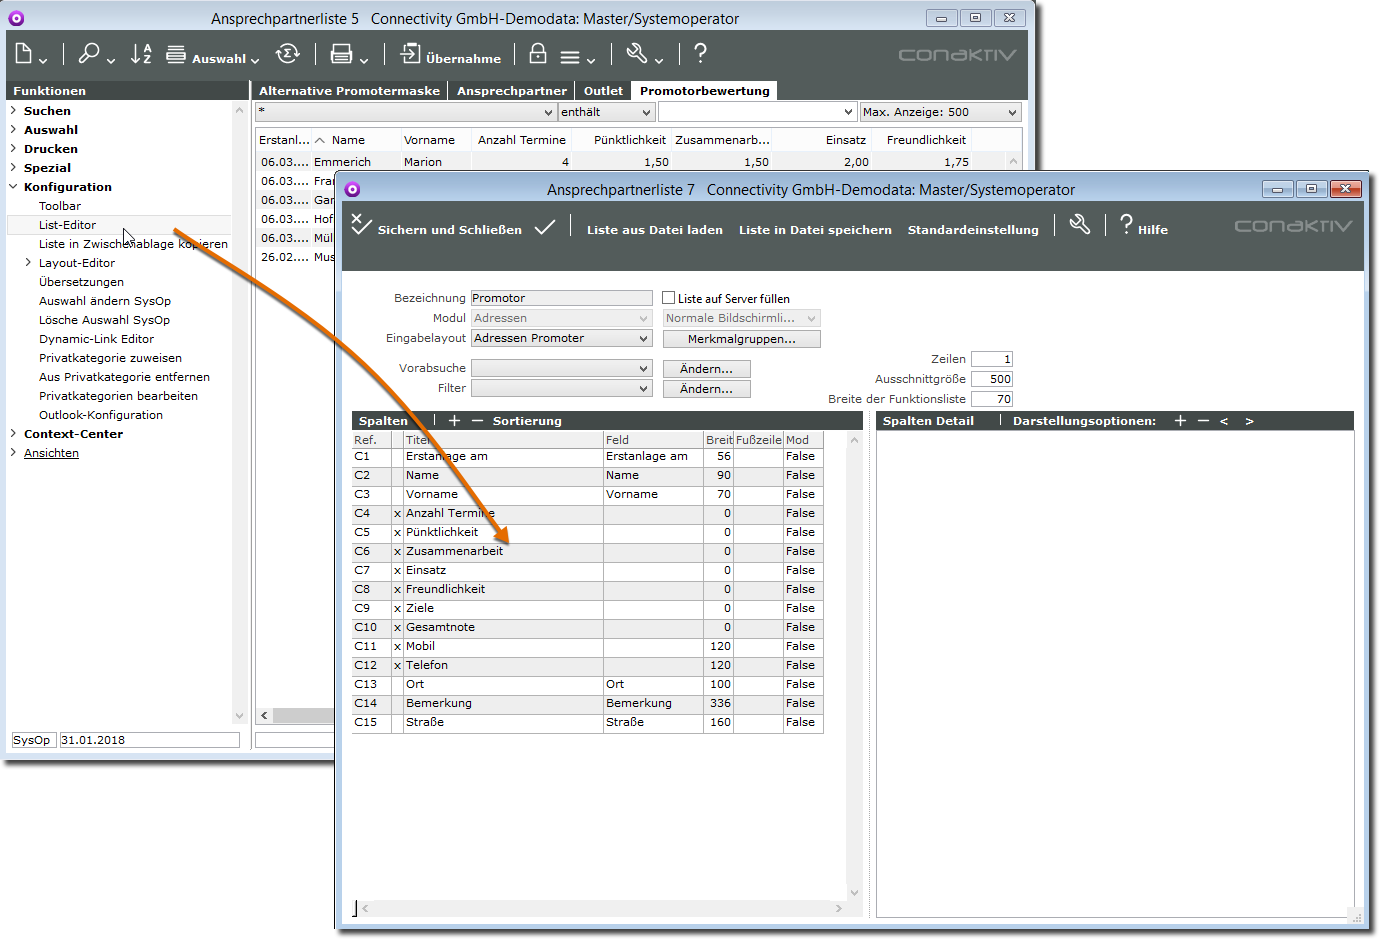Click the padlock icon in toolbar
Viewport: 1379px width, 939px height.
538,54
